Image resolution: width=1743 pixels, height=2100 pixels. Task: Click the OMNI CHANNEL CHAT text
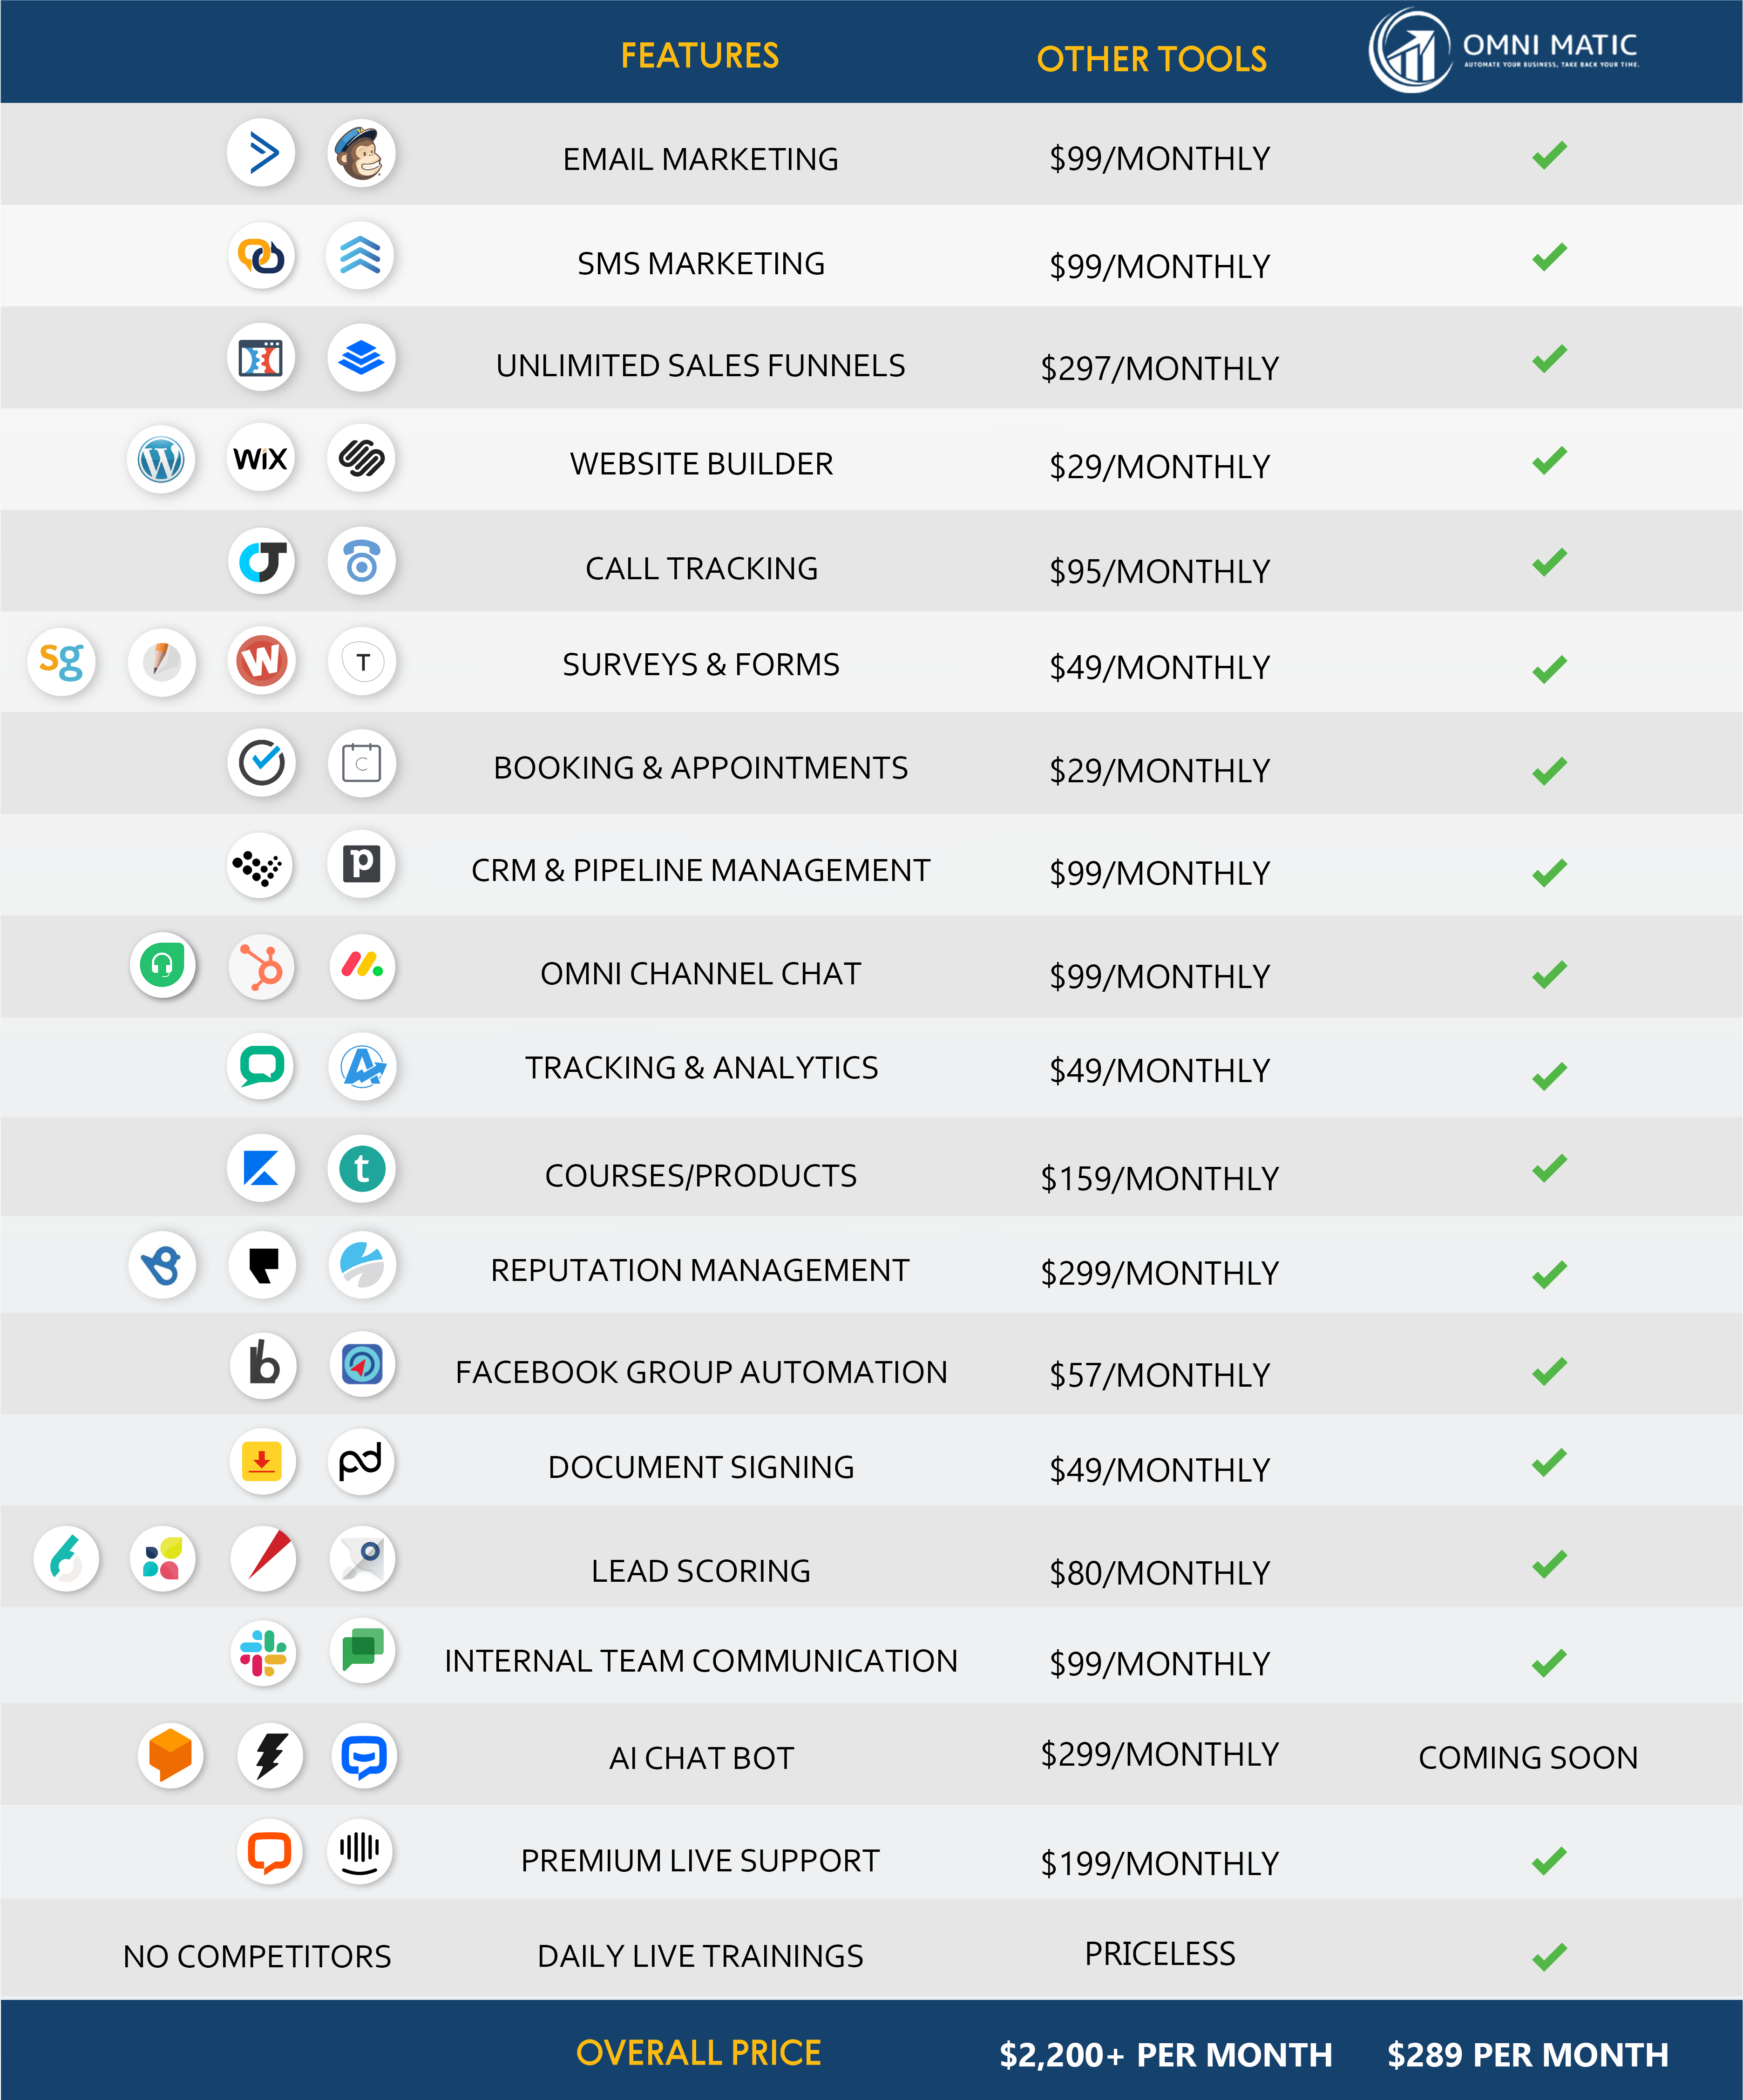(x=700, y=973)
